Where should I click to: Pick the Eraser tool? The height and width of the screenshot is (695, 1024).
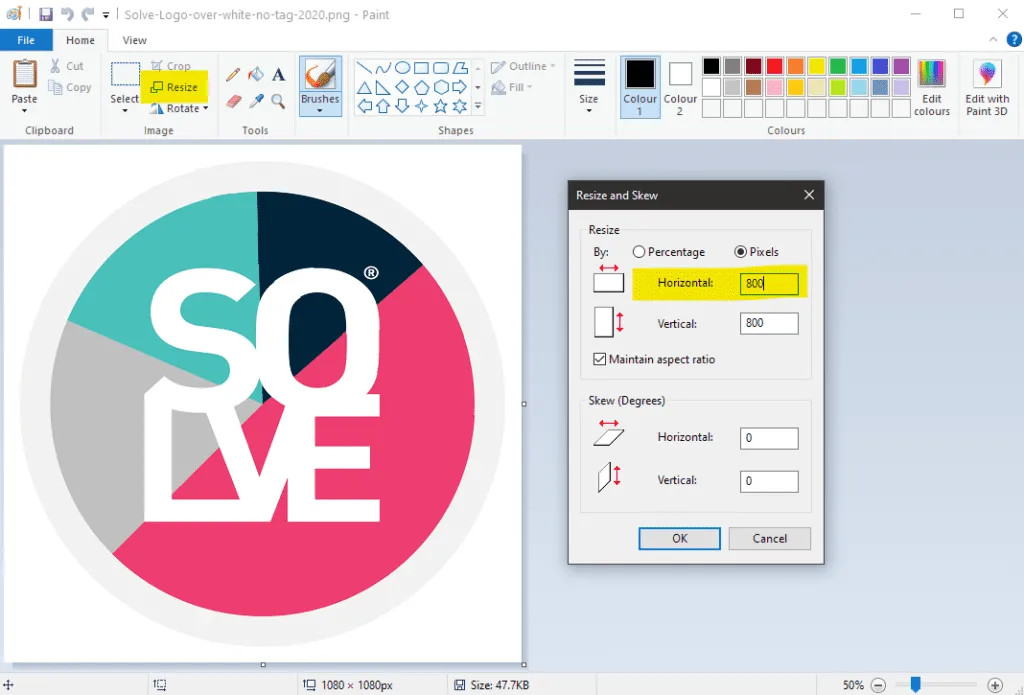click(233, 101)
